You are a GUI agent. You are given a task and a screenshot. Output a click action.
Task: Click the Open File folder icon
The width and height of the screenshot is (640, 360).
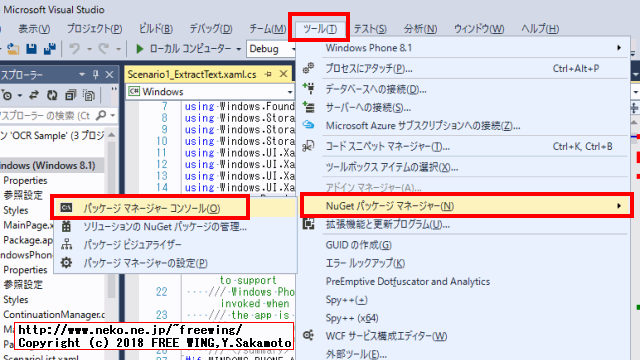[x=13, y=49]
